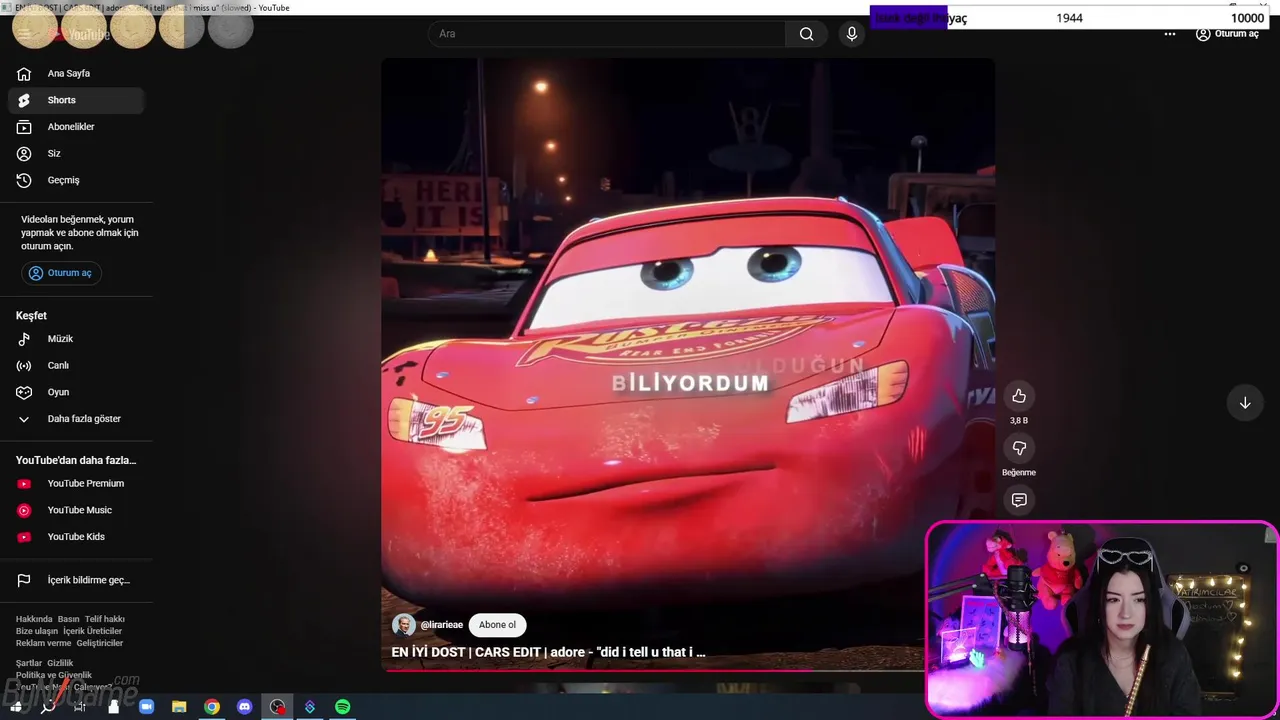Click the Geçmiş clock icon
This screenshot has width=1280, height=720.
(24, 180)
